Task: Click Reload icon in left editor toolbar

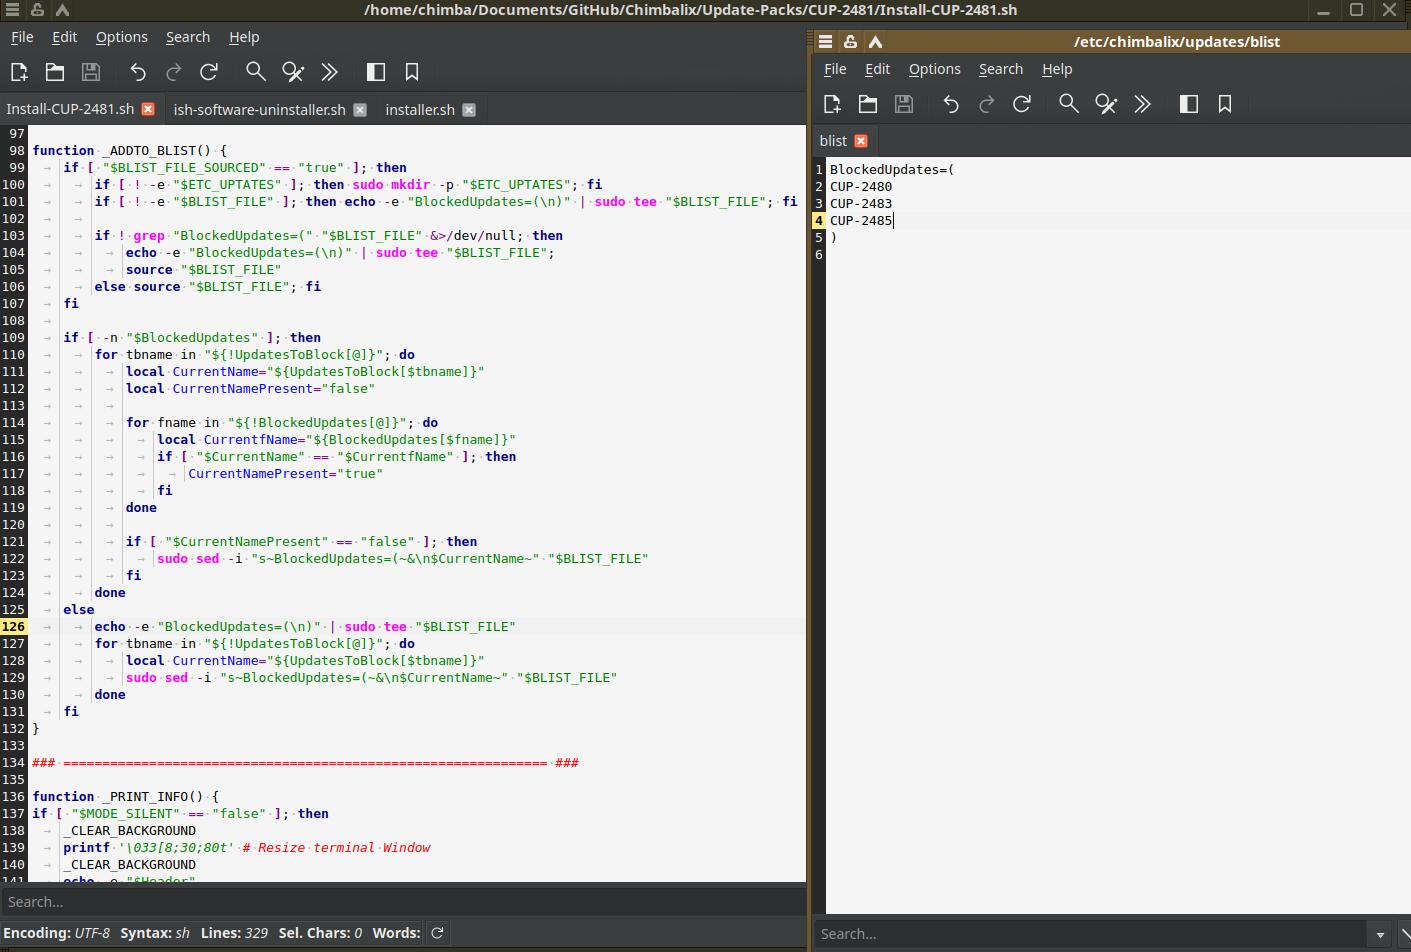Action: pos(209,72)
